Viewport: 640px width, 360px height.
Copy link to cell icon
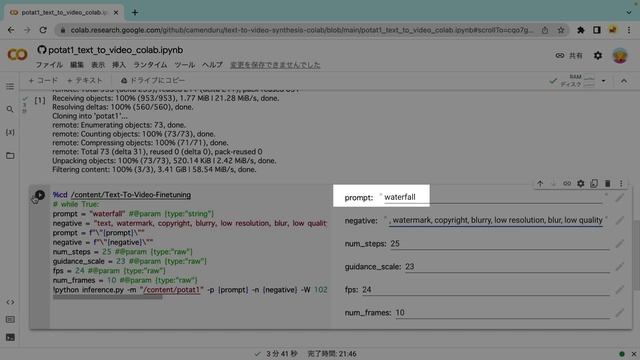click(x=567, y=184)
